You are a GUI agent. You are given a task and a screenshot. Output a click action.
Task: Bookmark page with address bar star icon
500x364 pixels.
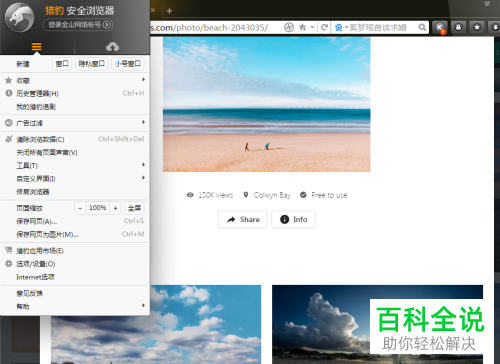(x=302, y=27)
